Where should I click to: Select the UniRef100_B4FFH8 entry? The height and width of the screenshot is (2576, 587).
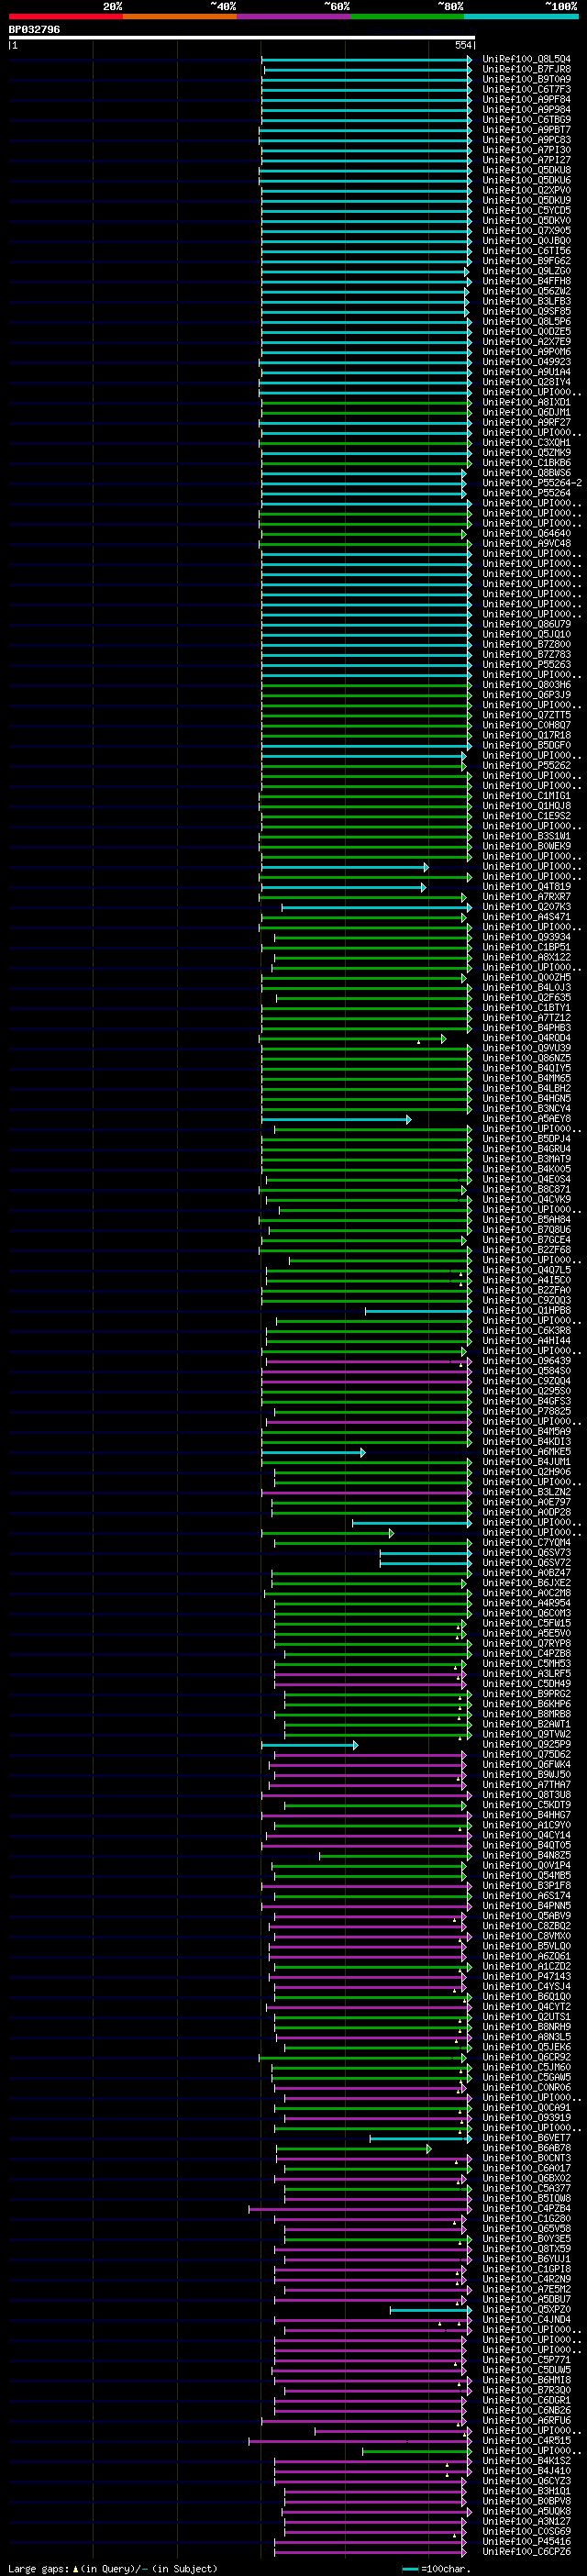[x=527, y=281]
